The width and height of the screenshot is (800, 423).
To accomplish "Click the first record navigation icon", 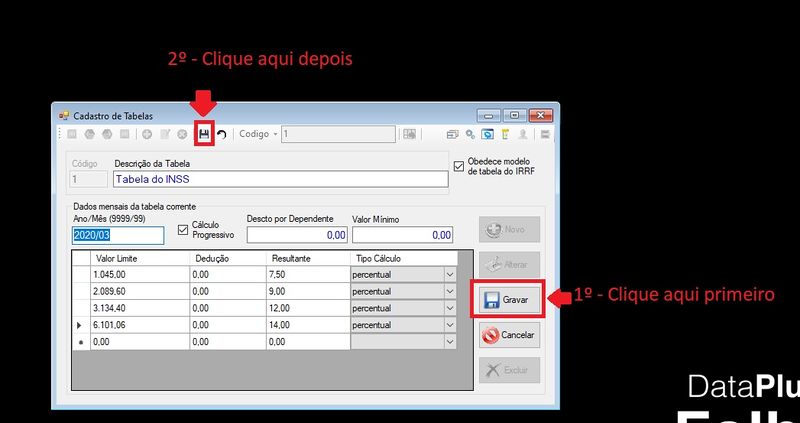I will (72, 135).
